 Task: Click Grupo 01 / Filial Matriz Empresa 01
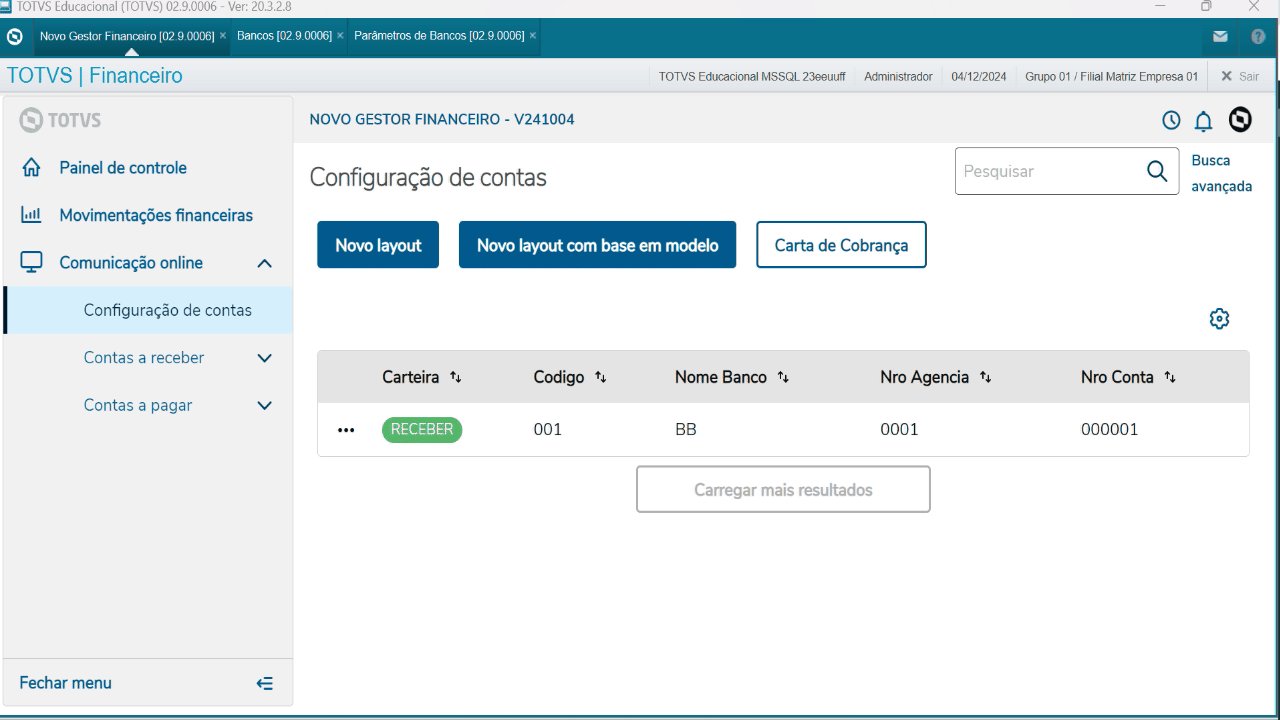coord(1111,76)
